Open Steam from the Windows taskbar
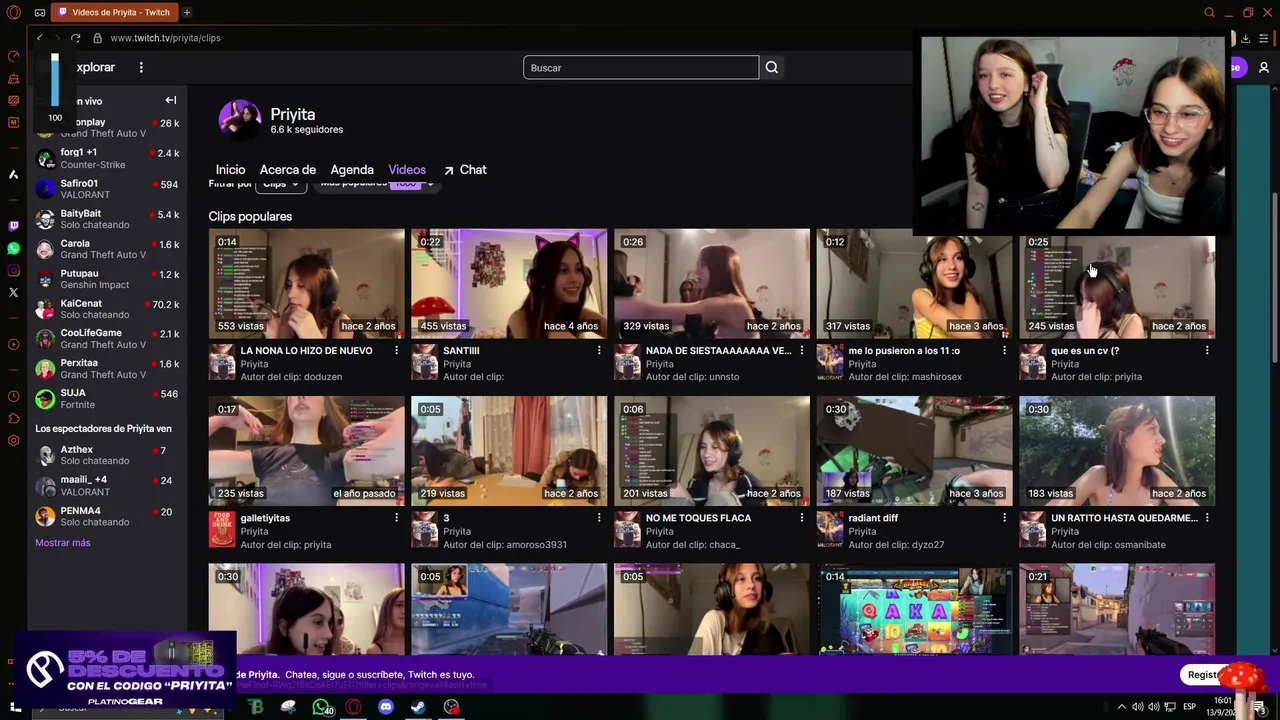Image resolution: width=1280 pixels, height=720 pixels. [x=418, y=707]
